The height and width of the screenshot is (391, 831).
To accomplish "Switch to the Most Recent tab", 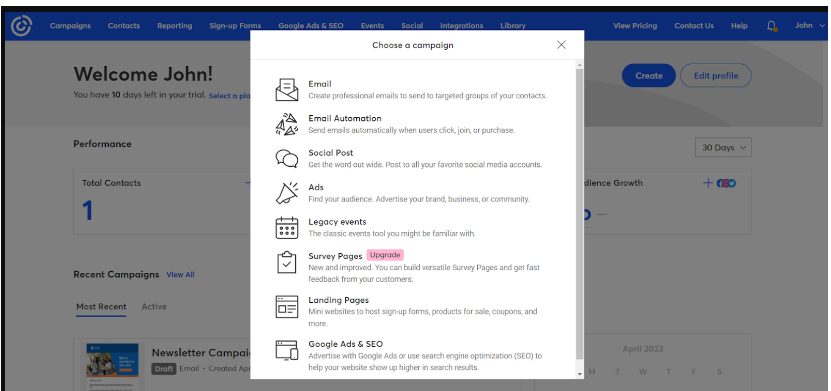I will click(x=101, y=306).
